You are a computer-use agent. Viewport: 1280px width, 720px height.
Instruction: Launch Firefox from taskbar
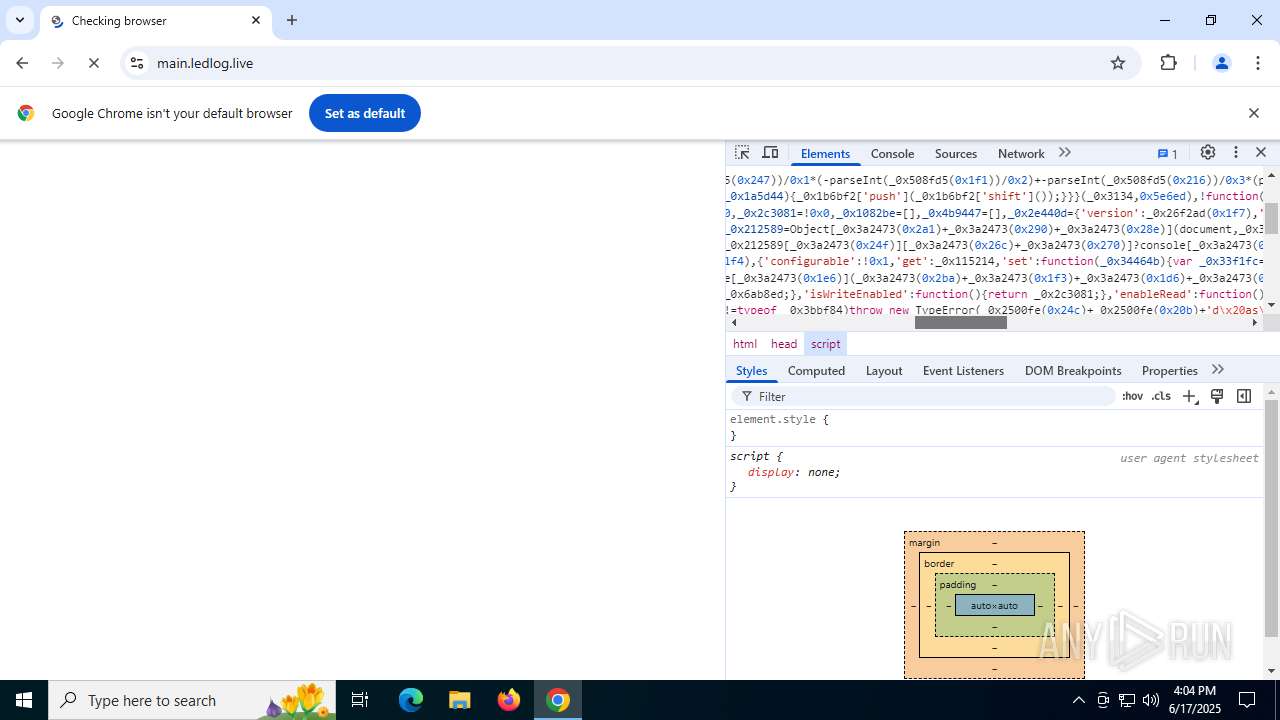pos(509,700)
